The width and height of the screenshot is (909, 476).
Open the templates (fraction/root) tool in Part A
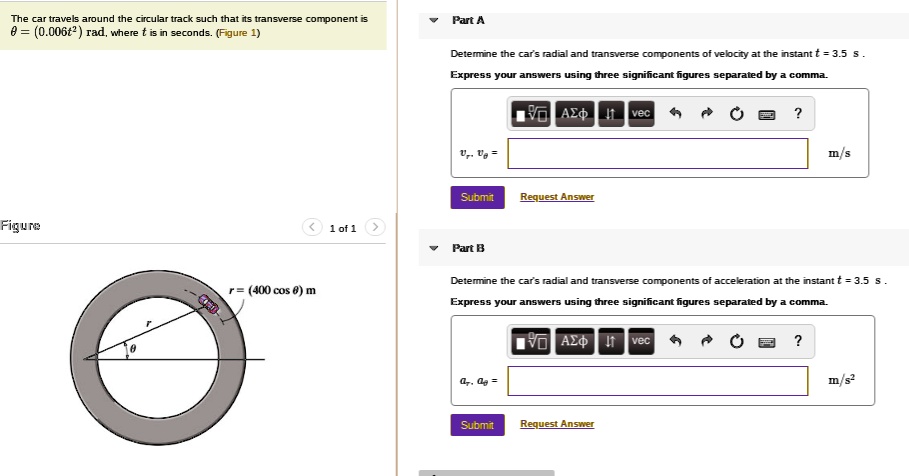point(530,114)
